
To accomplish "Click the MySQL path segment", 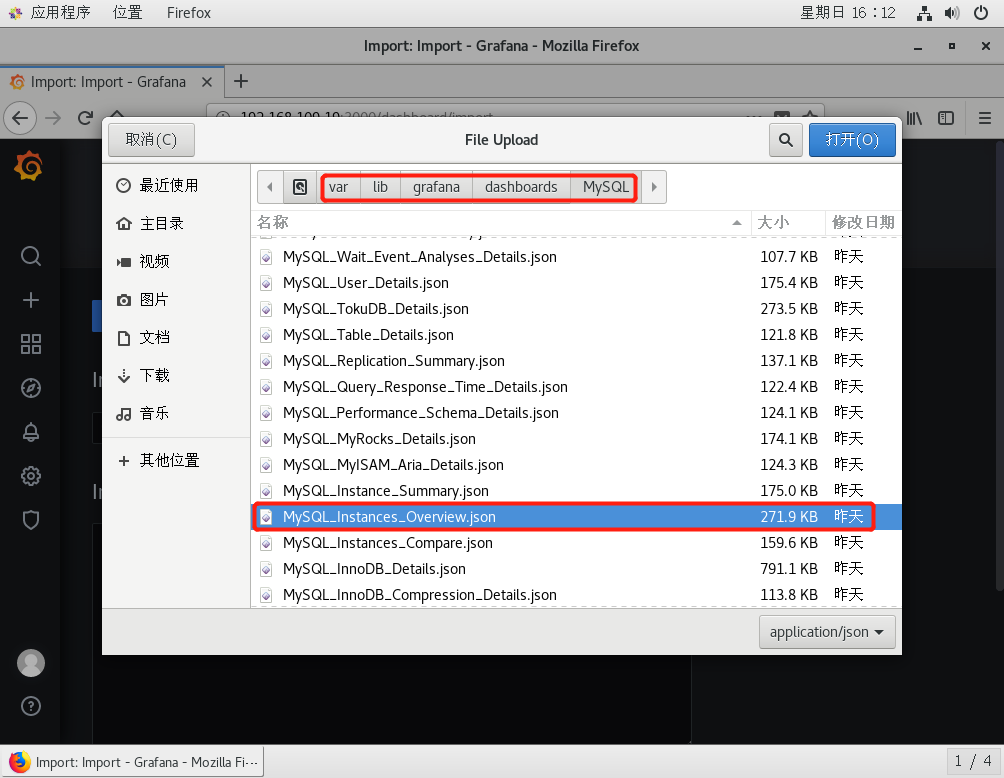I will (605, 187).
